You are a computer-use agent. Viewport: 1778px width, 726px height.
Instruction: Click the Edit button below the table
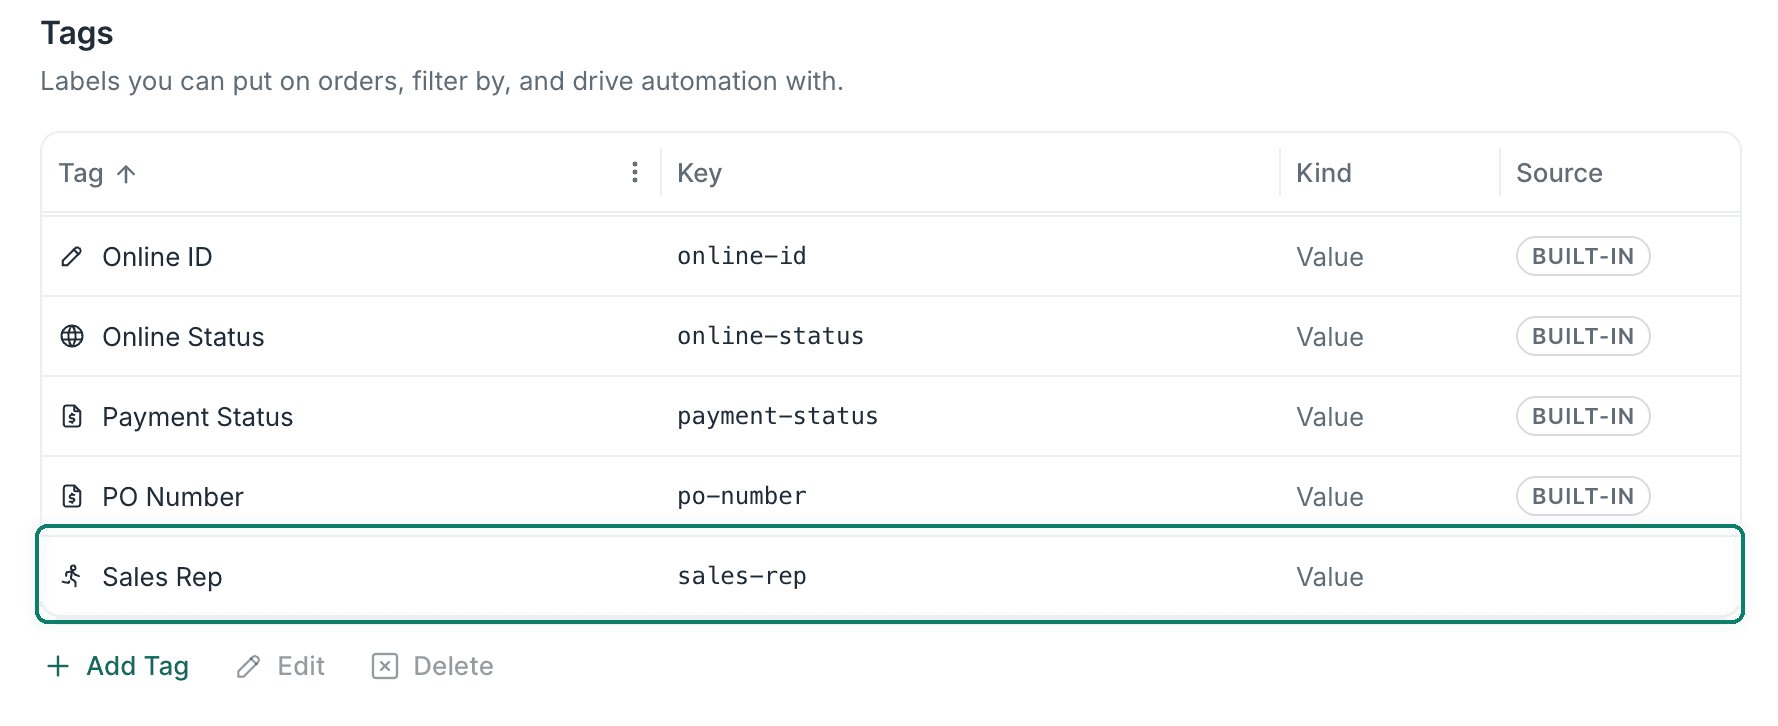[x=281, y=666]
